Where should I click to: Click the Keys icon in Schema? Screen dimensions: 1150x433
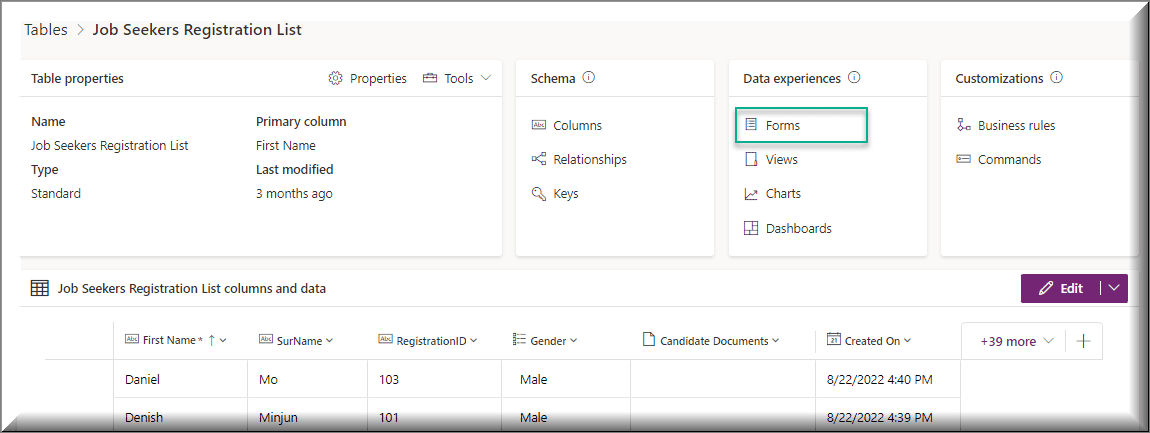(x=539, y=194)
